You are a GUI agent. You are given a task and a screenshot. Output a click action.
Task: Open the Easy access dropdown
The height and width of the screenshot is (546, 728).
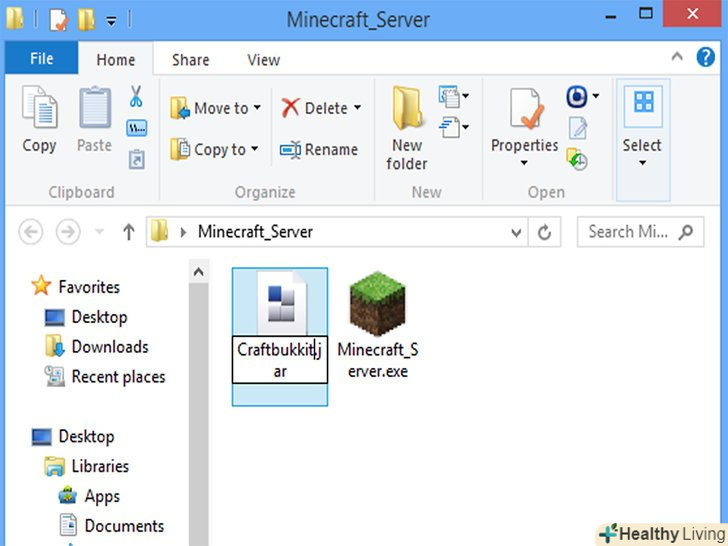tap(454, 127)
